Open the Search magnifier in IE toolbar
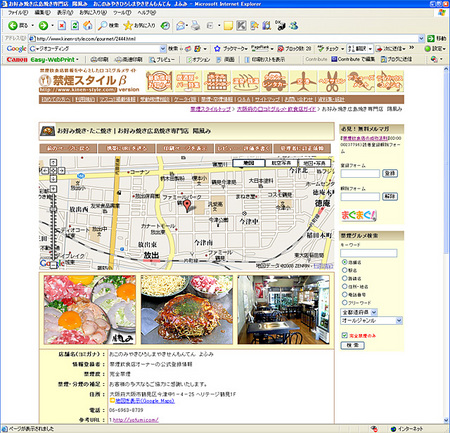 pyautogui.click(x=103, y=25)
